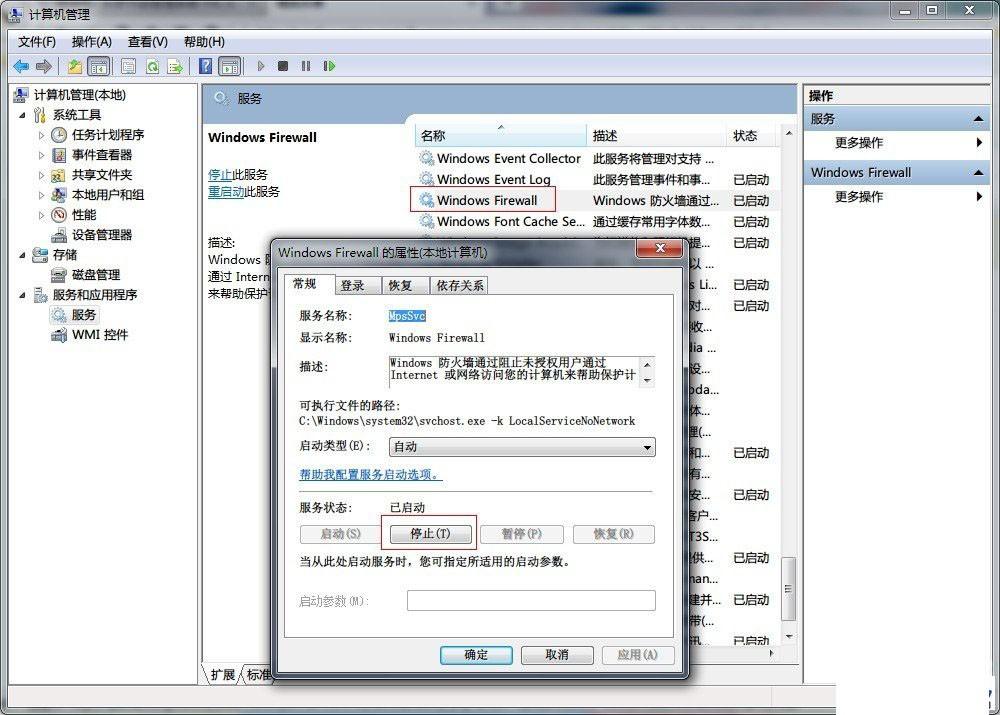Click the Up one level folder icon
This screenshot has width=1000, height=715.
pyautogui.click(x=75, y=66)
